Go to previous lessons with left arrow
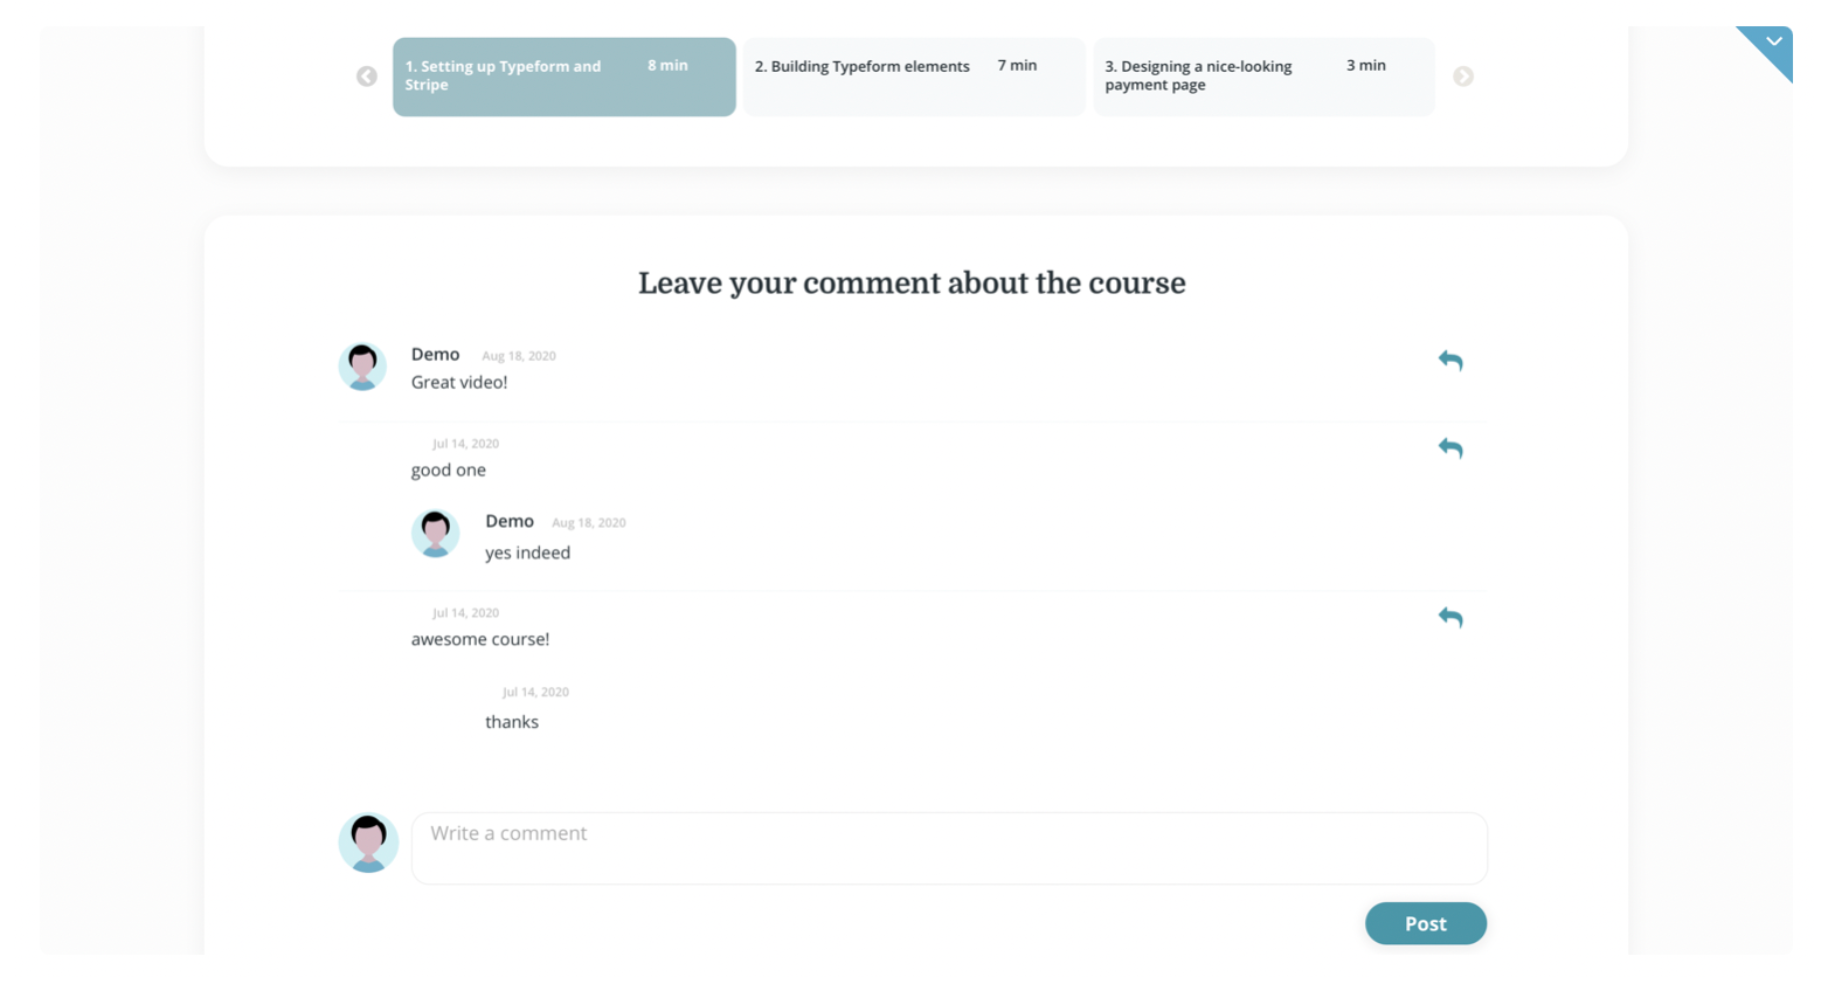The width and height of the screenshot is (1844, 986). [x=367, y=76]
